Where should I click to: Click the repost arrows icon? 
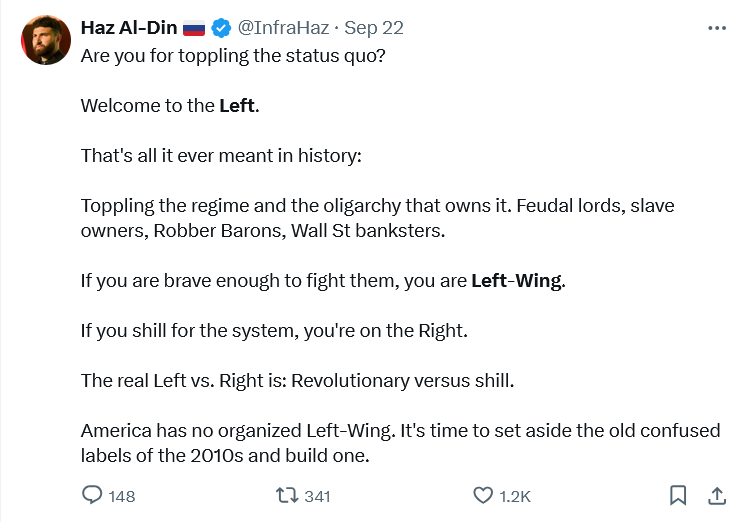(285, 495)
